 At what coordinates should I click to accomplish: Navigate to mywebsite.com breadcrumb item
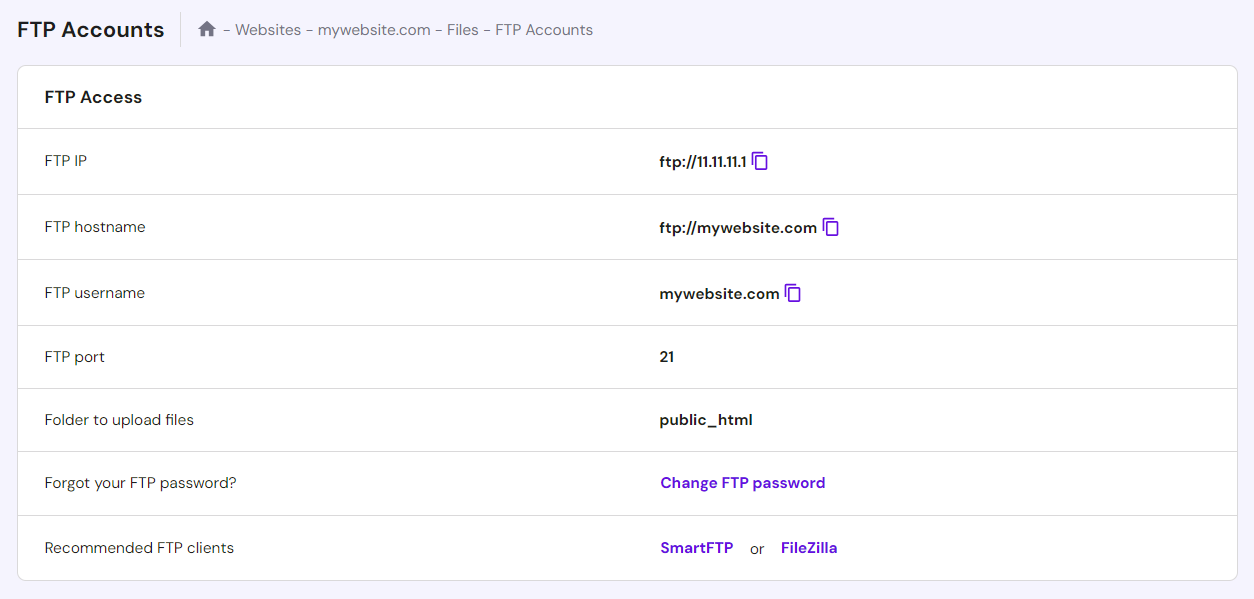[x=374, y=30]
